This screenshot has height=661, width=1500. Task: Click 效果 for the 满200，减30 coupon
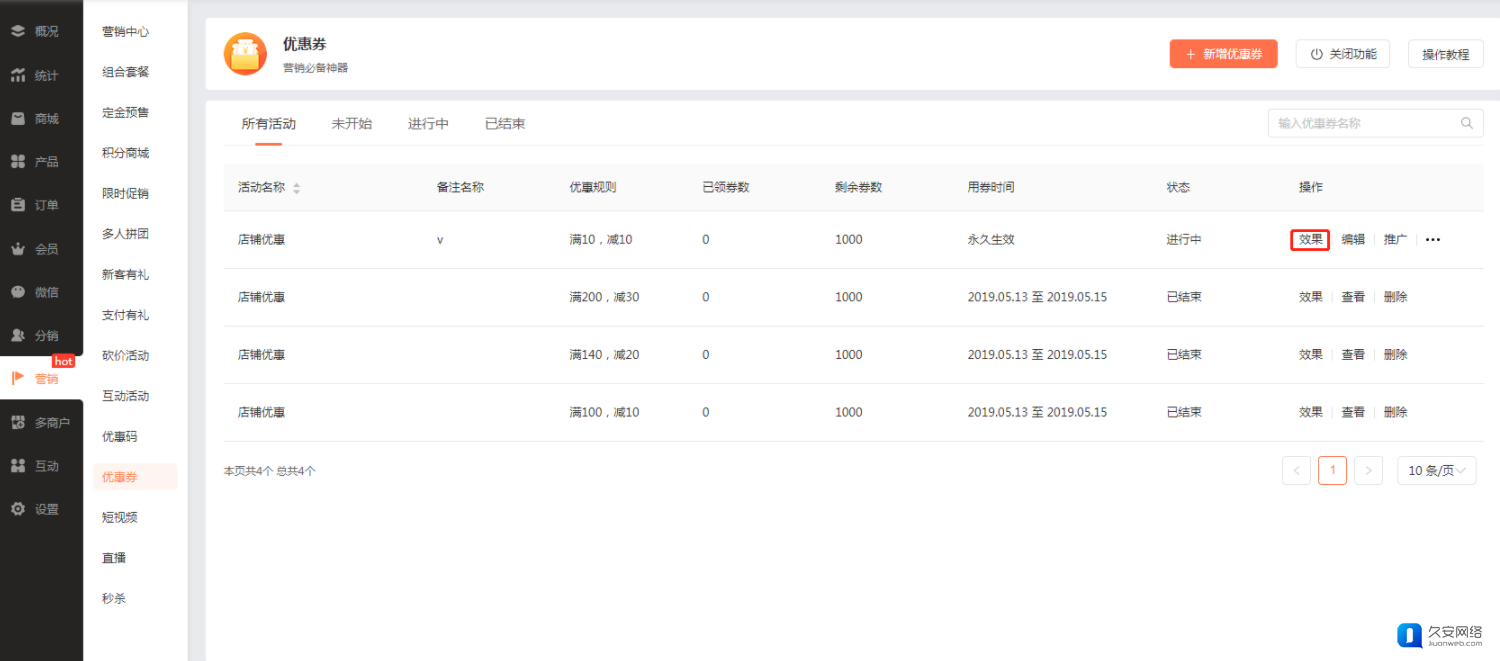pos(1311,297)
